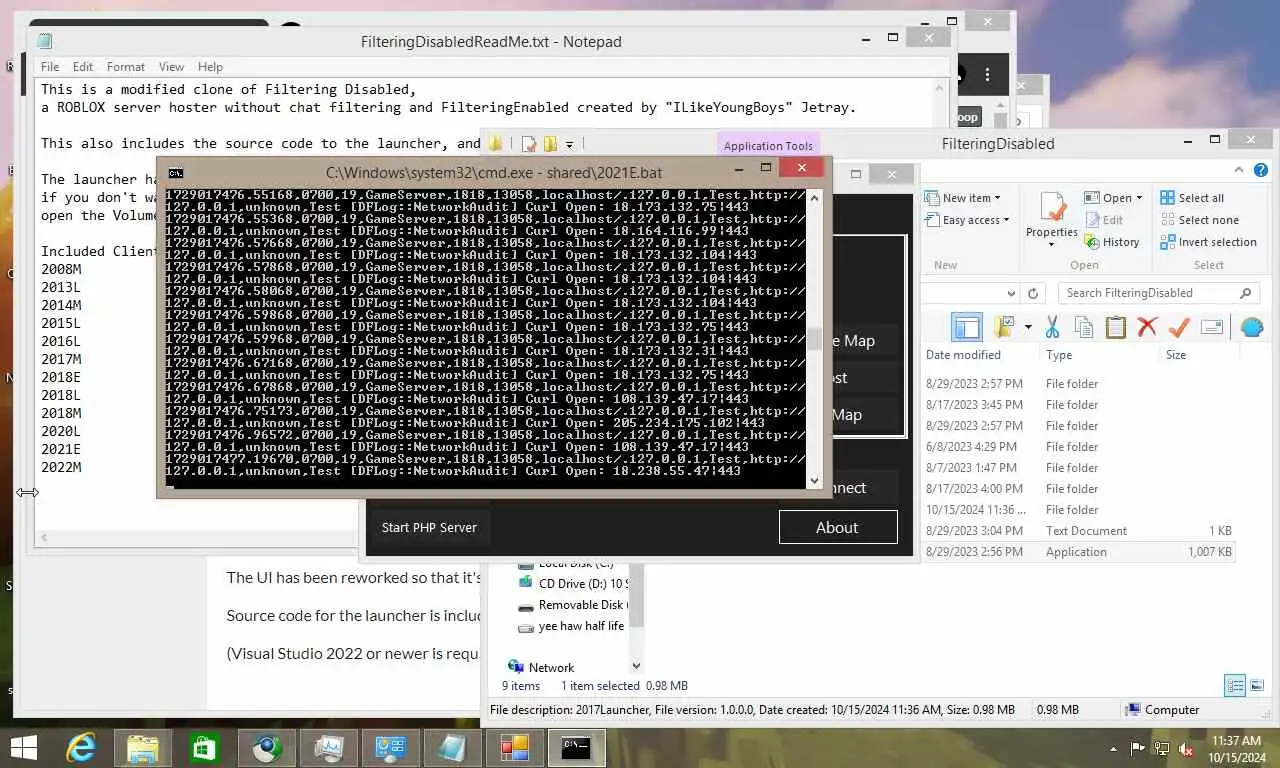
Task: Open File Explorer taskbar icon
Action: point(143,748)
